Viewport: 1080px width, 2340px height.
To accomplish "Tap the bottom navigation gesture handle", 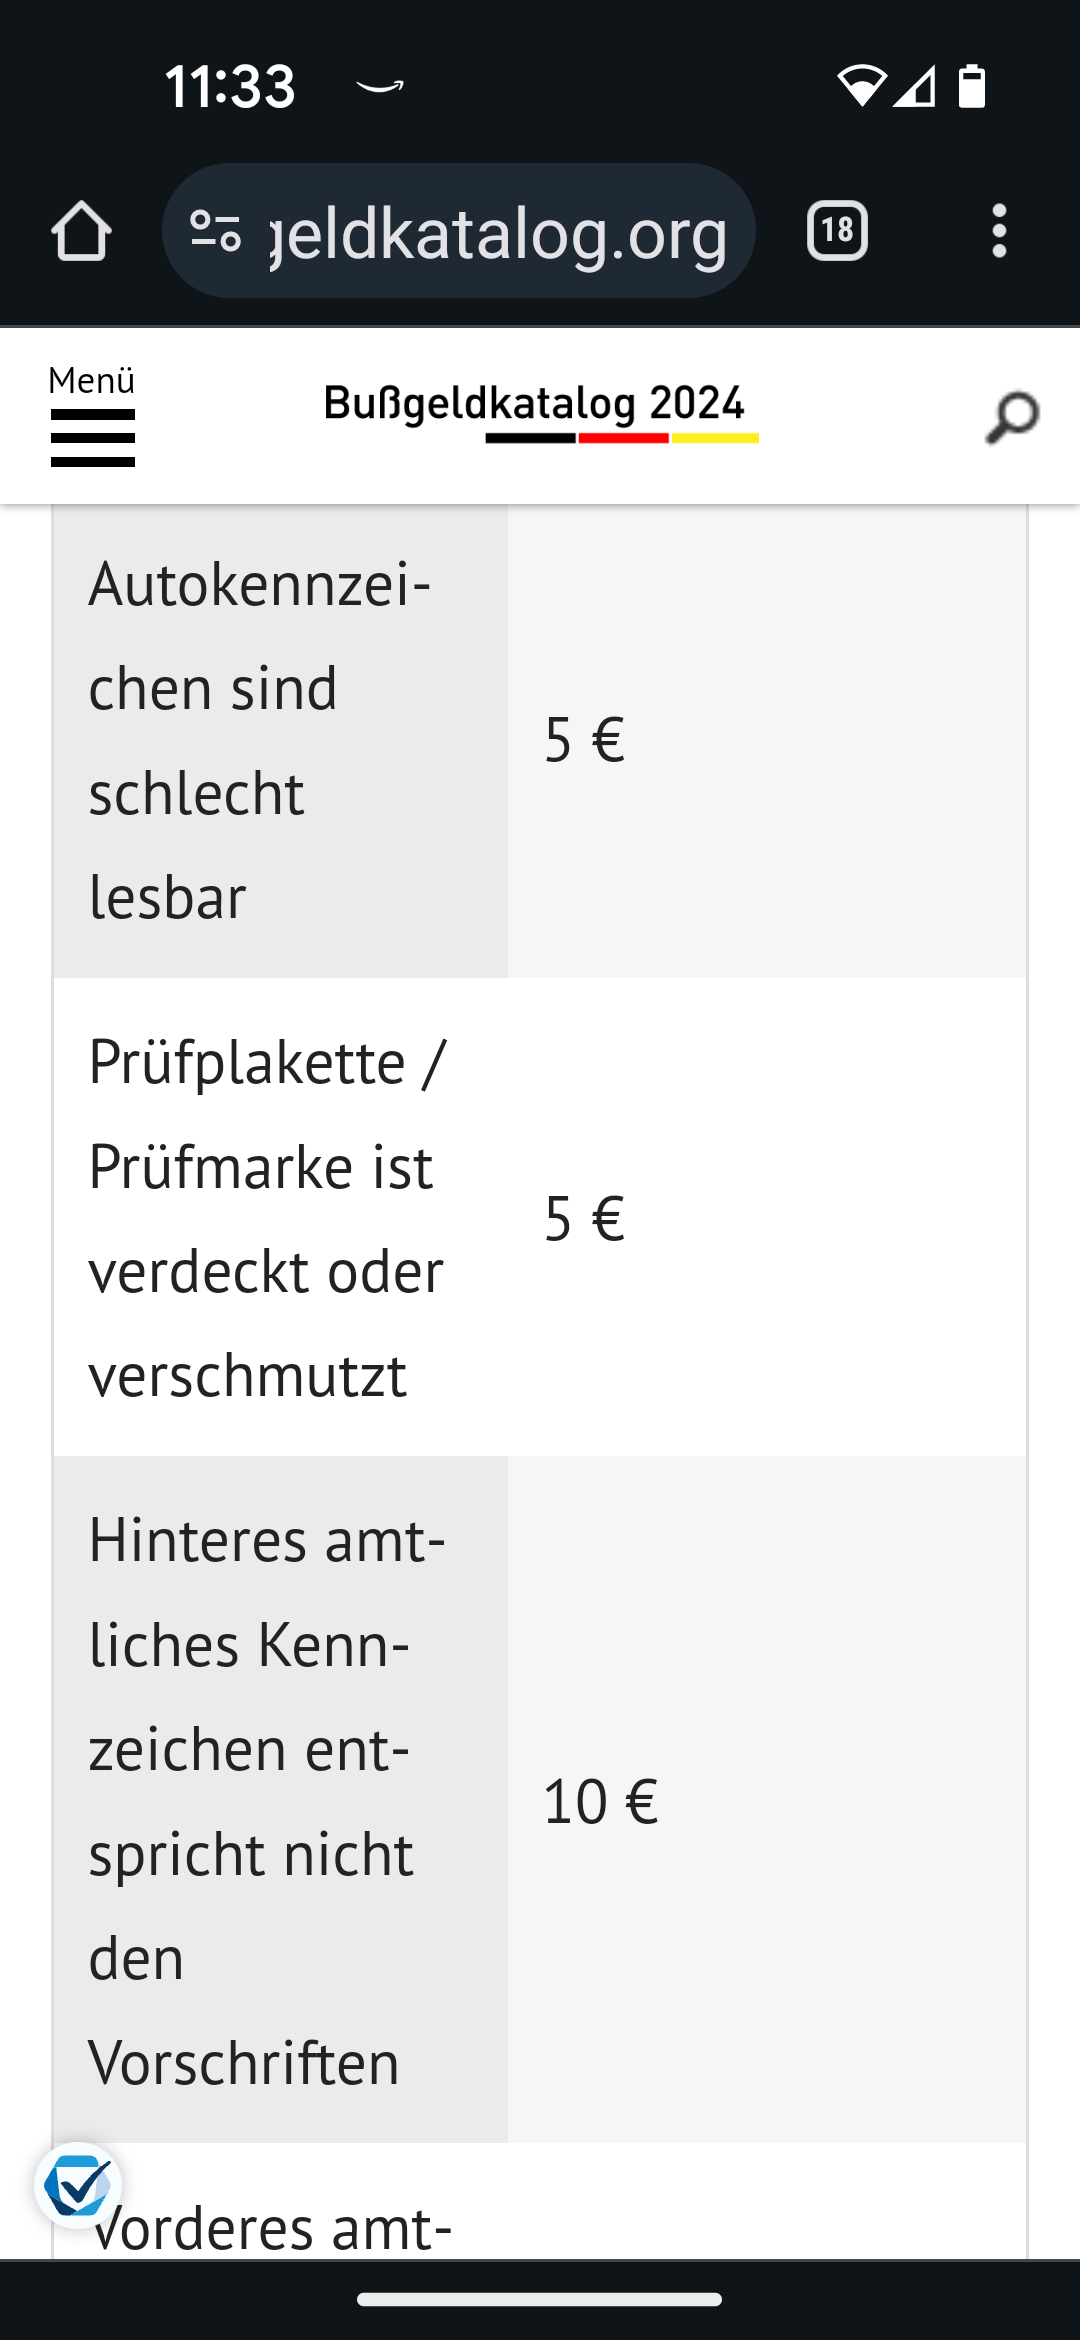I will (x=540, y=2299).
